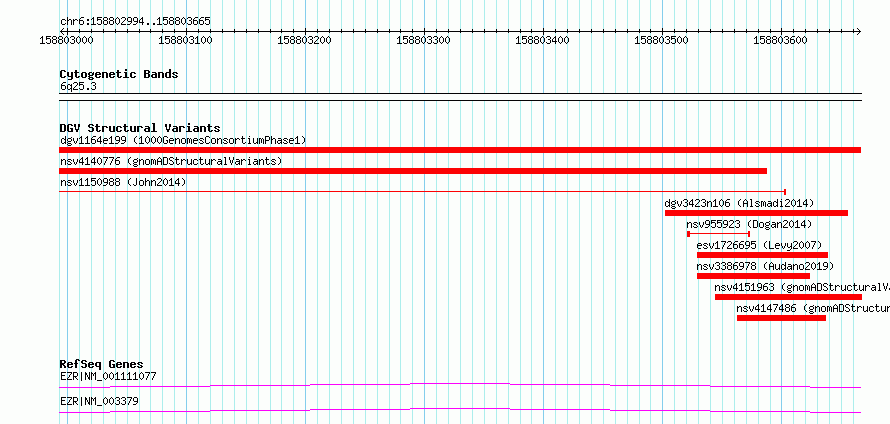Click the nsv4147486 label text
Screen dimensions: 890x424
[x=766, y=308]
